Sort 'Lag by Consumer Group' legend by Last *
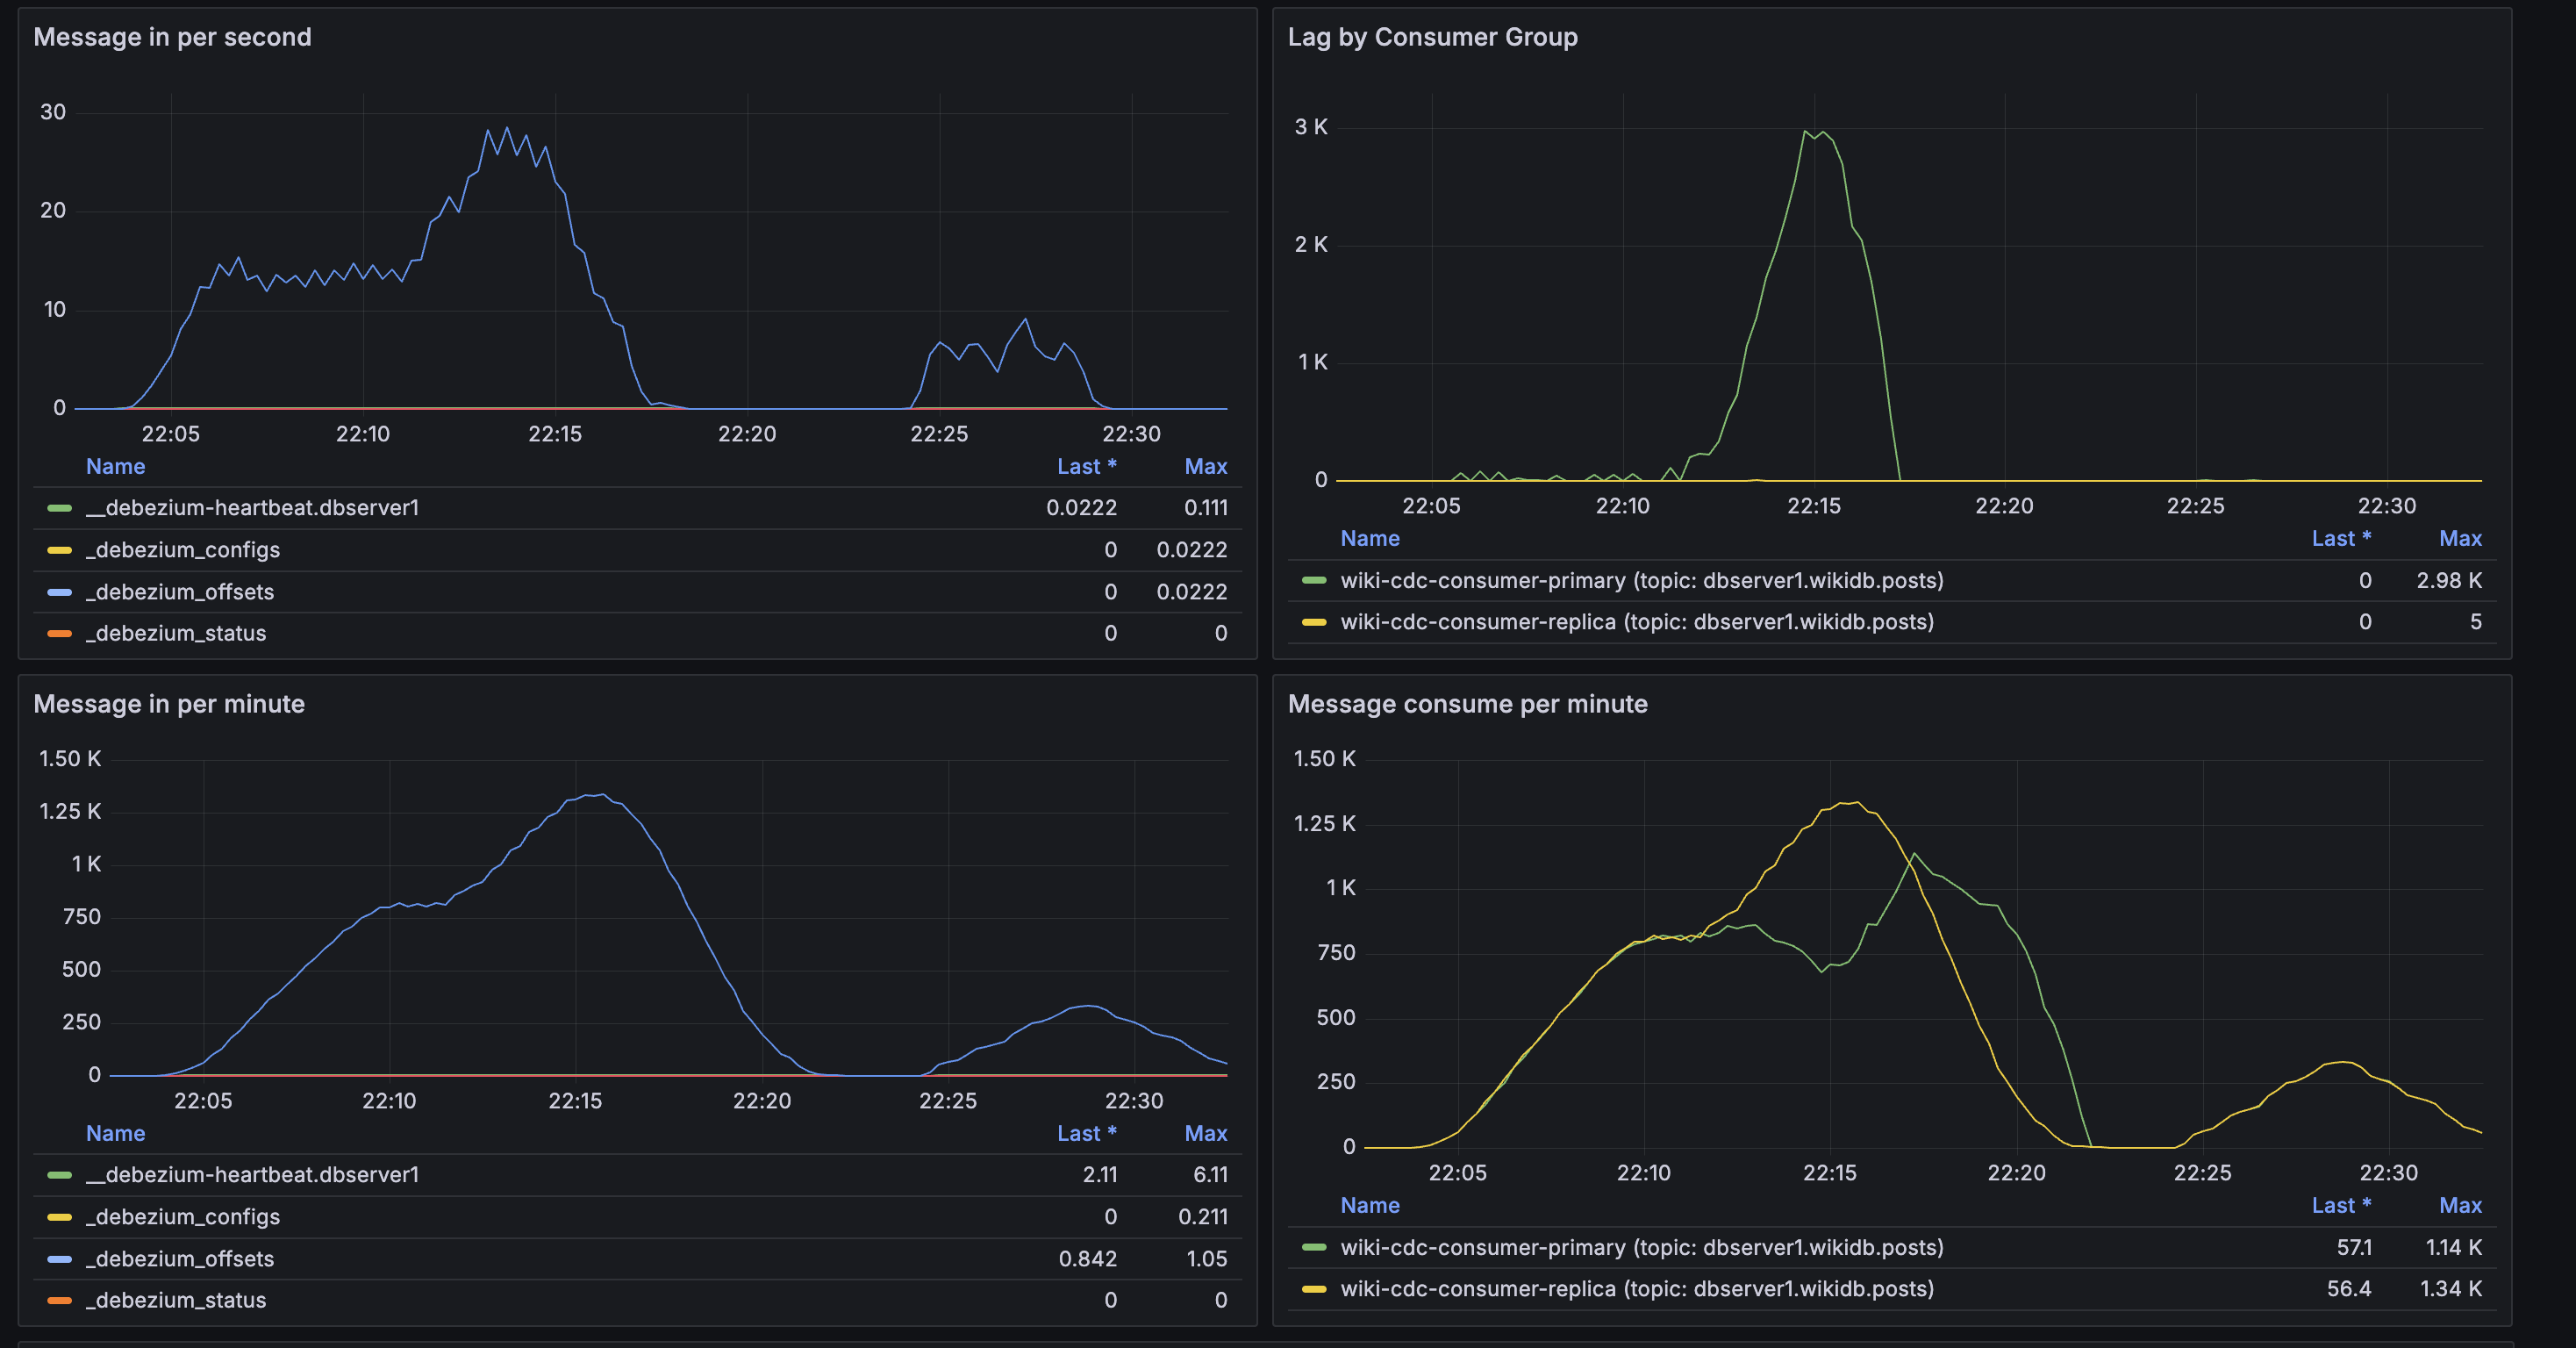The height and width of the screenshot is (1348, 2576). point(2340,538)
